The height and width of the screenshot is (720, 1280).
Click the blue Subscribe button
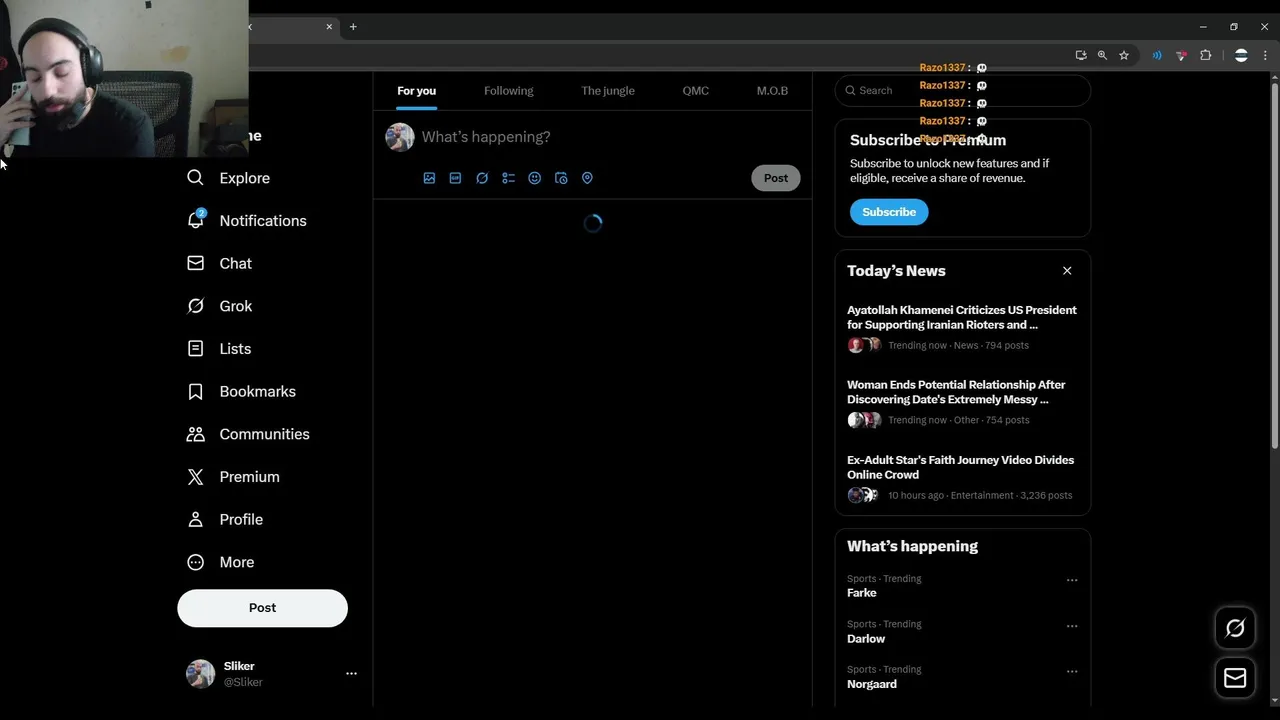click(x=889, y=212)
